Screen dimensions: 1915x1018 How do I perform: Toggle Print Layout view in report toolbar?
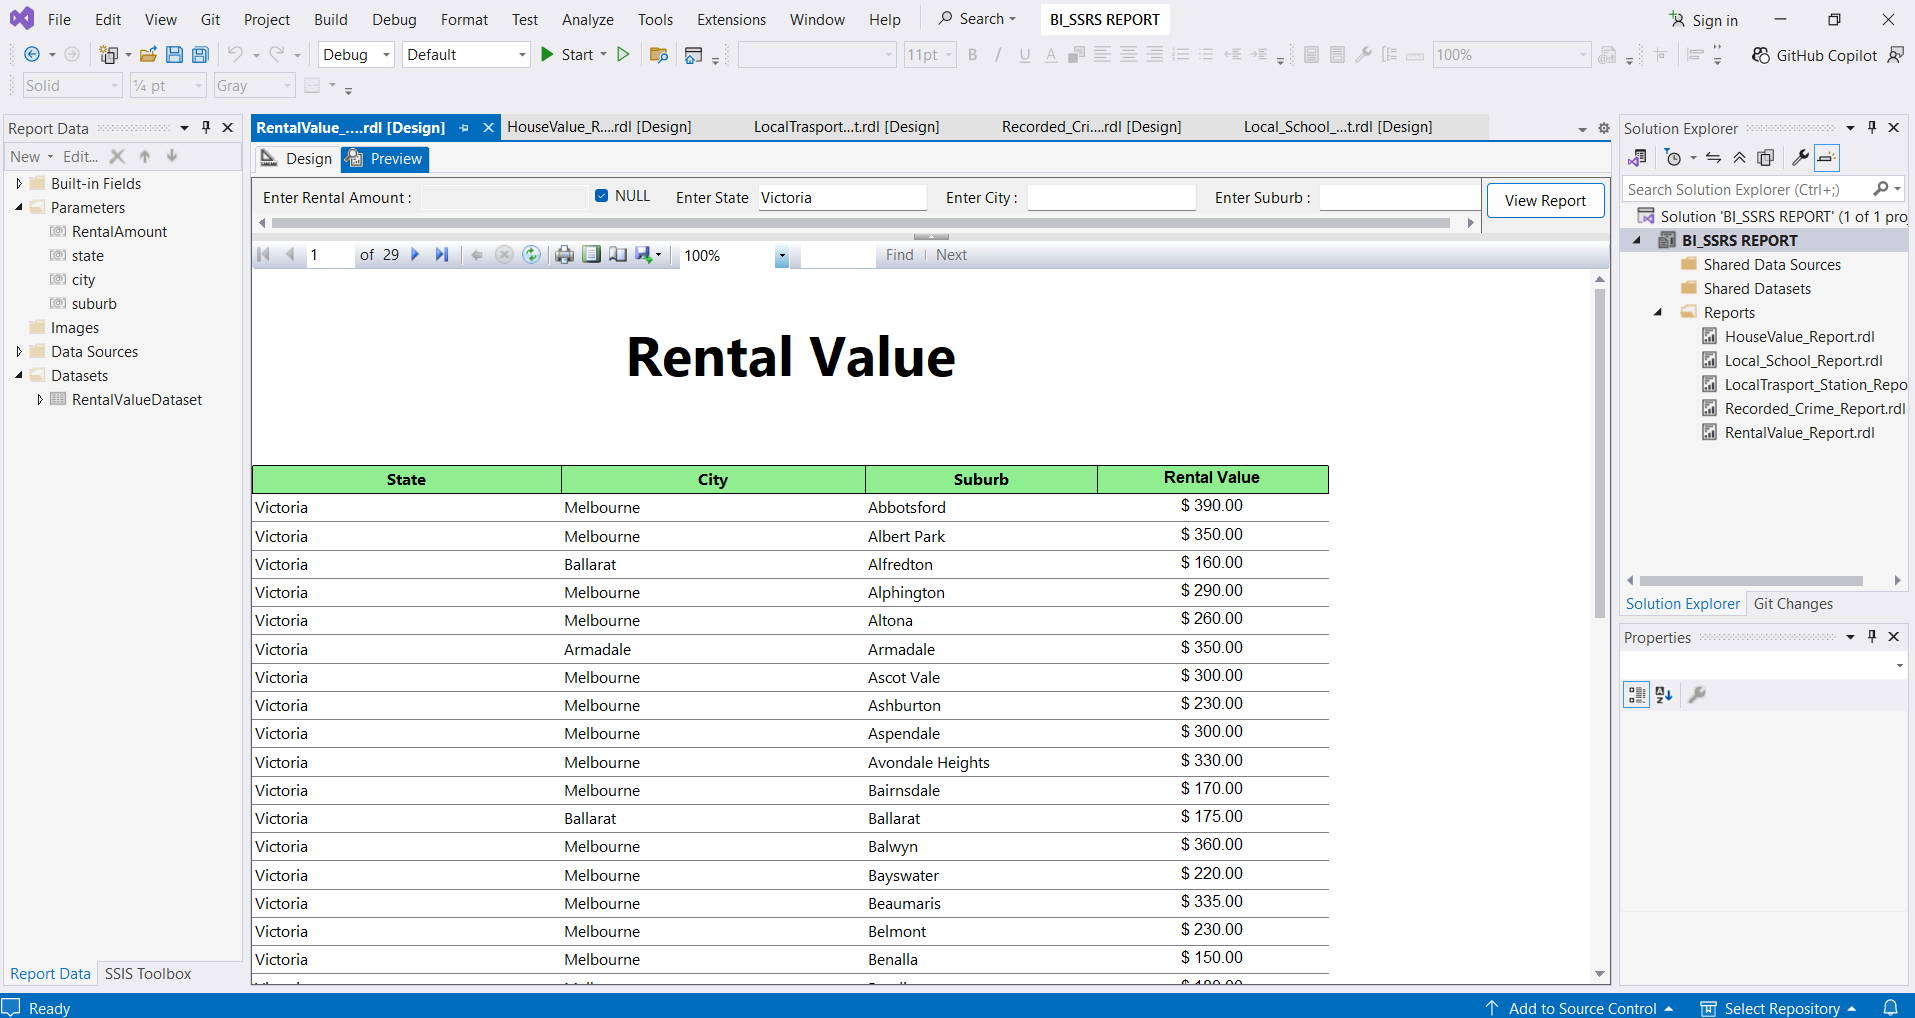point(592,255)
